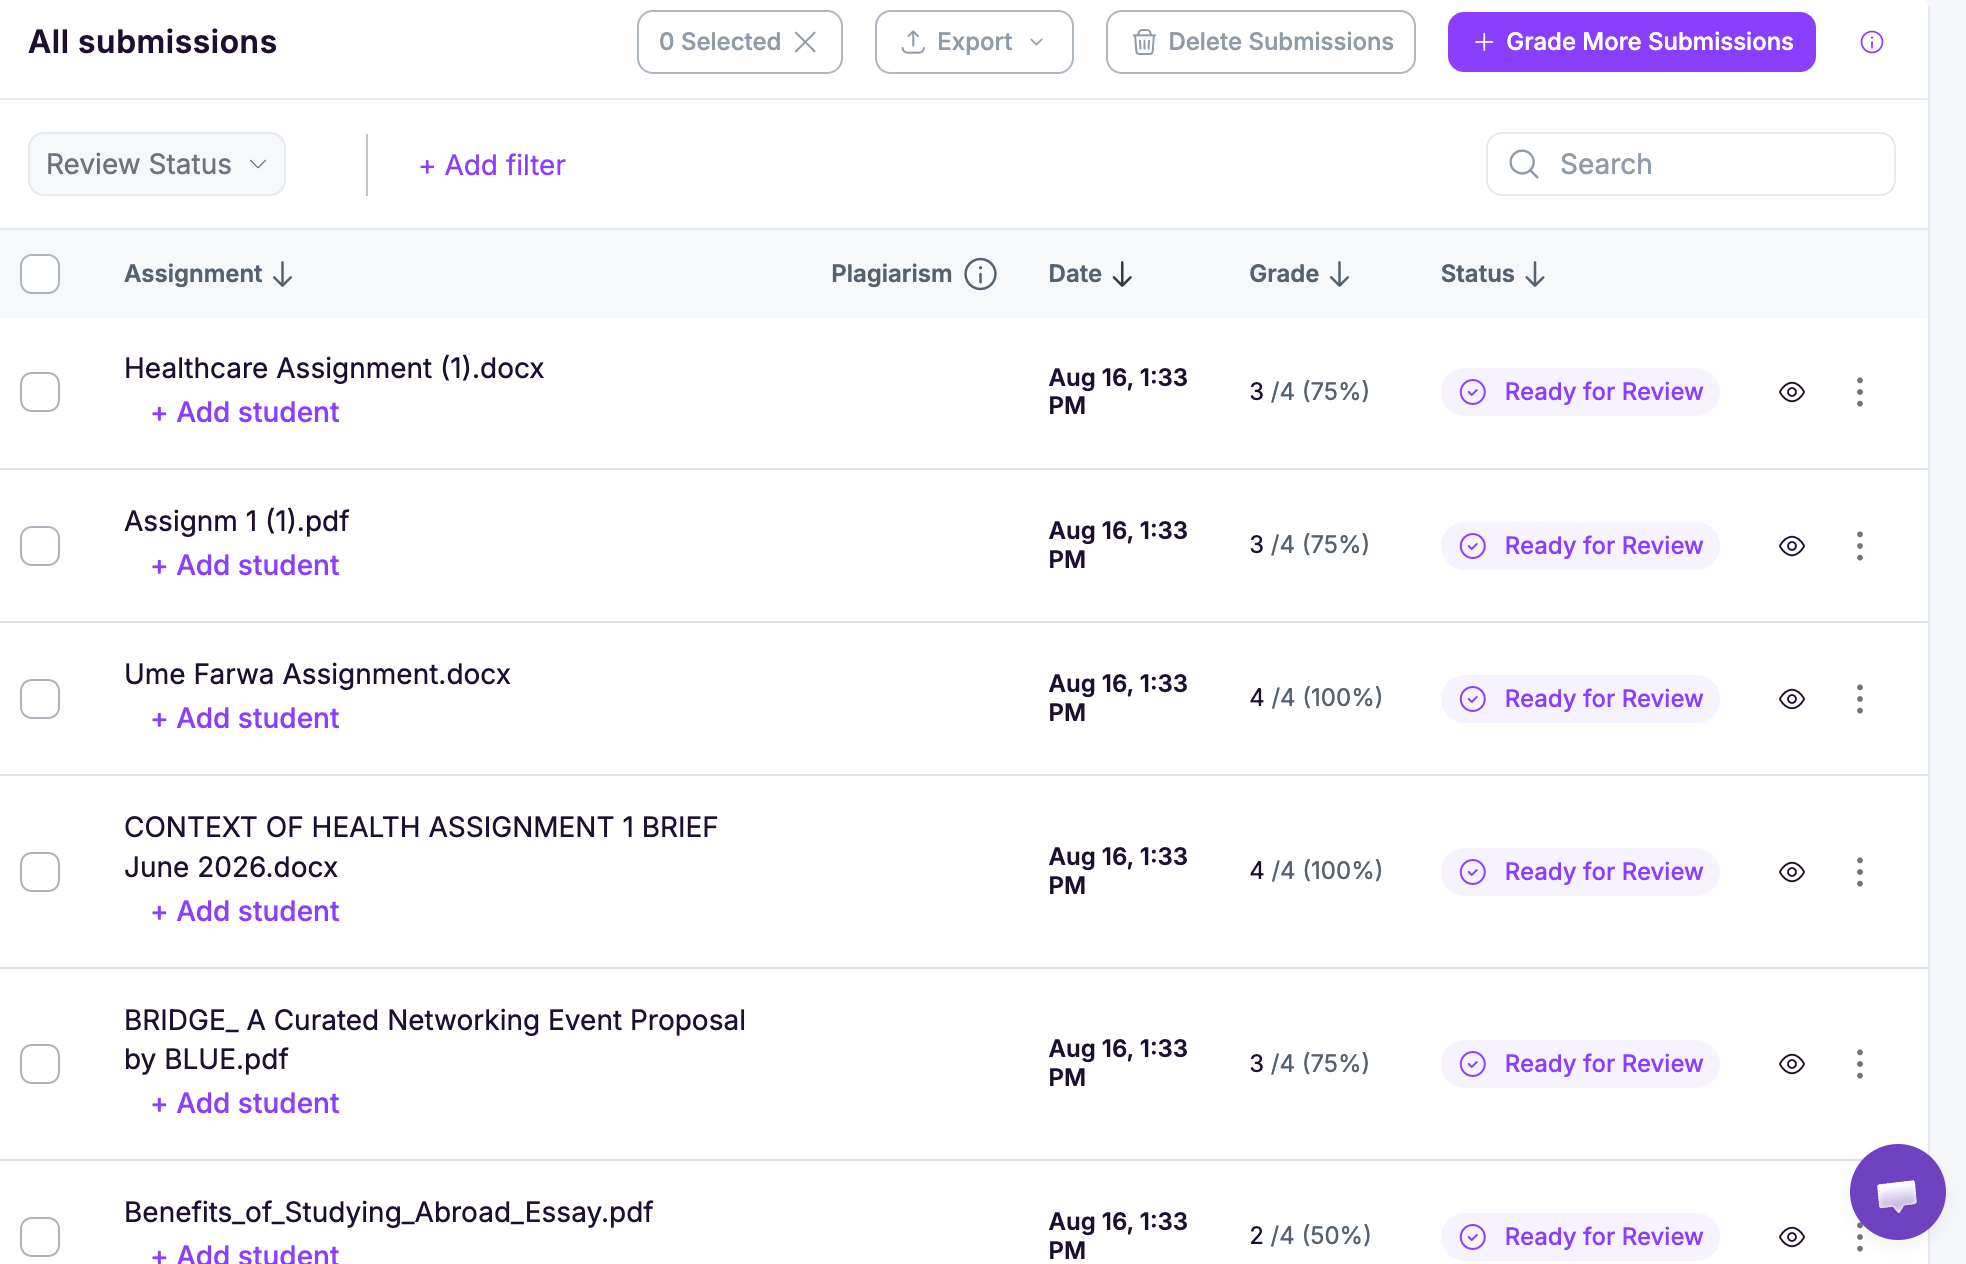Click Delete Submissions button

(1260, 42)
